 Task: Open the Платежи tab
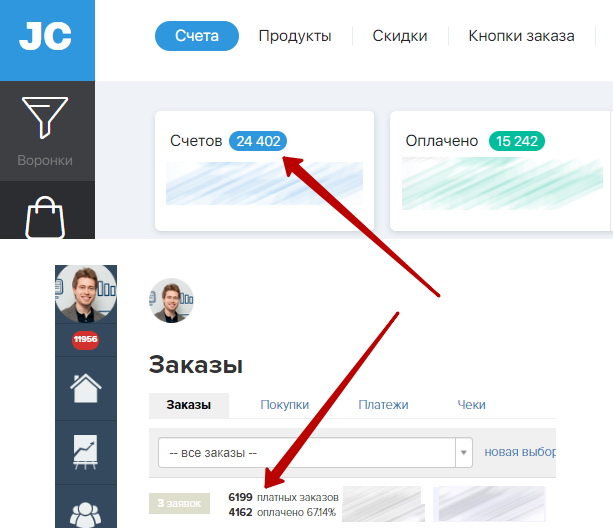(x=383, y=405)
